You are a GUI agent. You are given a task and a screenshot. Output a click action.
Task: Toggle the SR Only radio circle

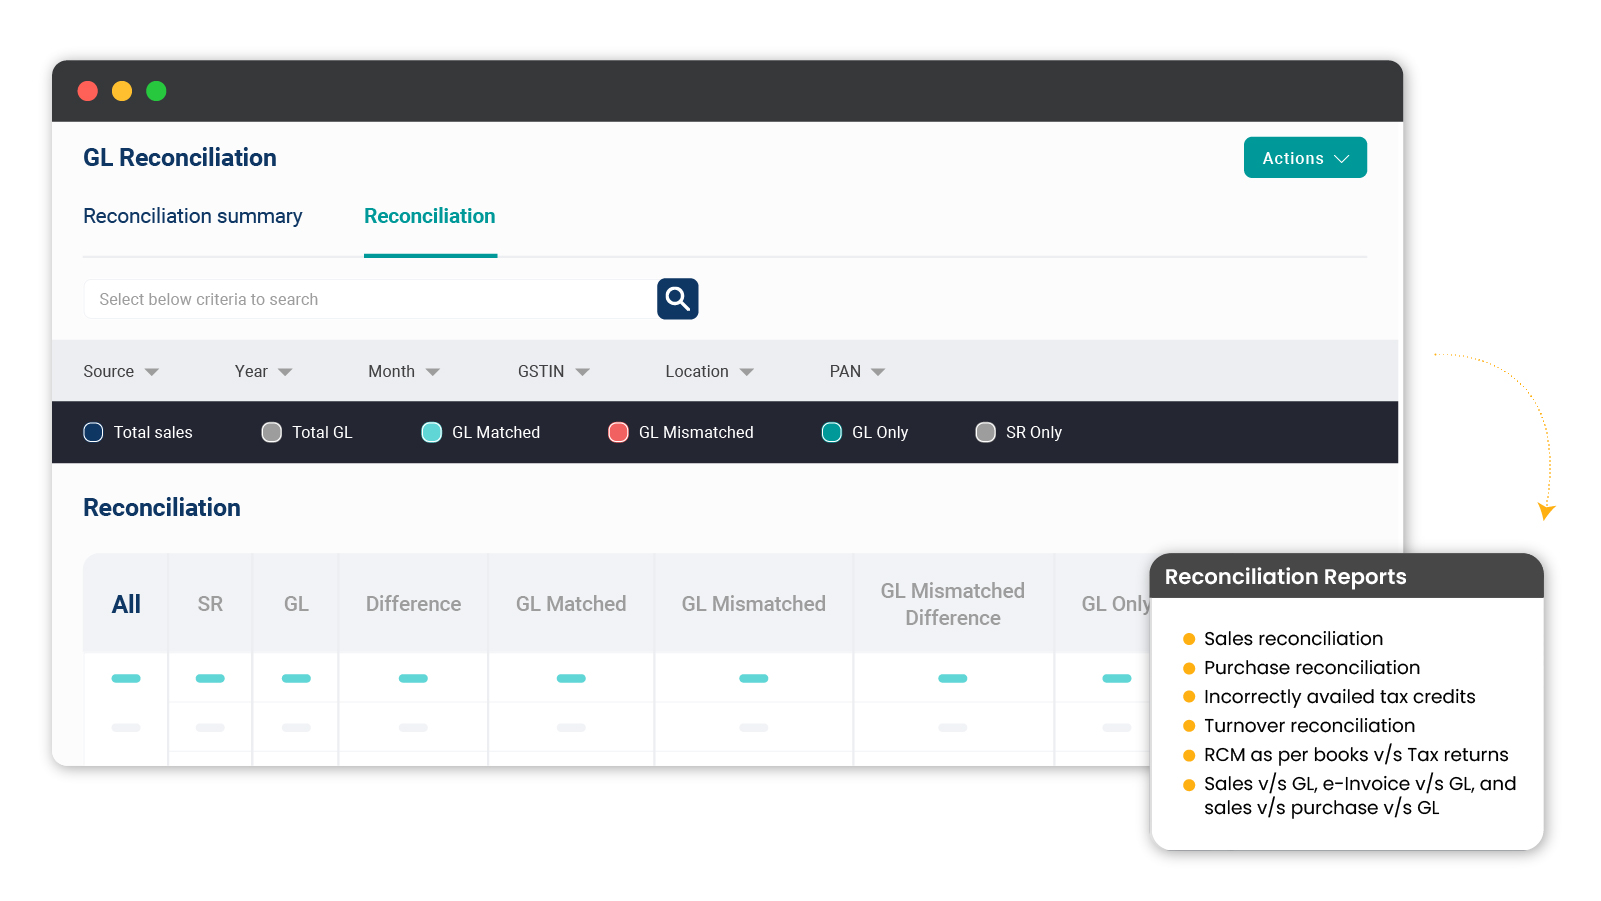(x=986, y=432)
